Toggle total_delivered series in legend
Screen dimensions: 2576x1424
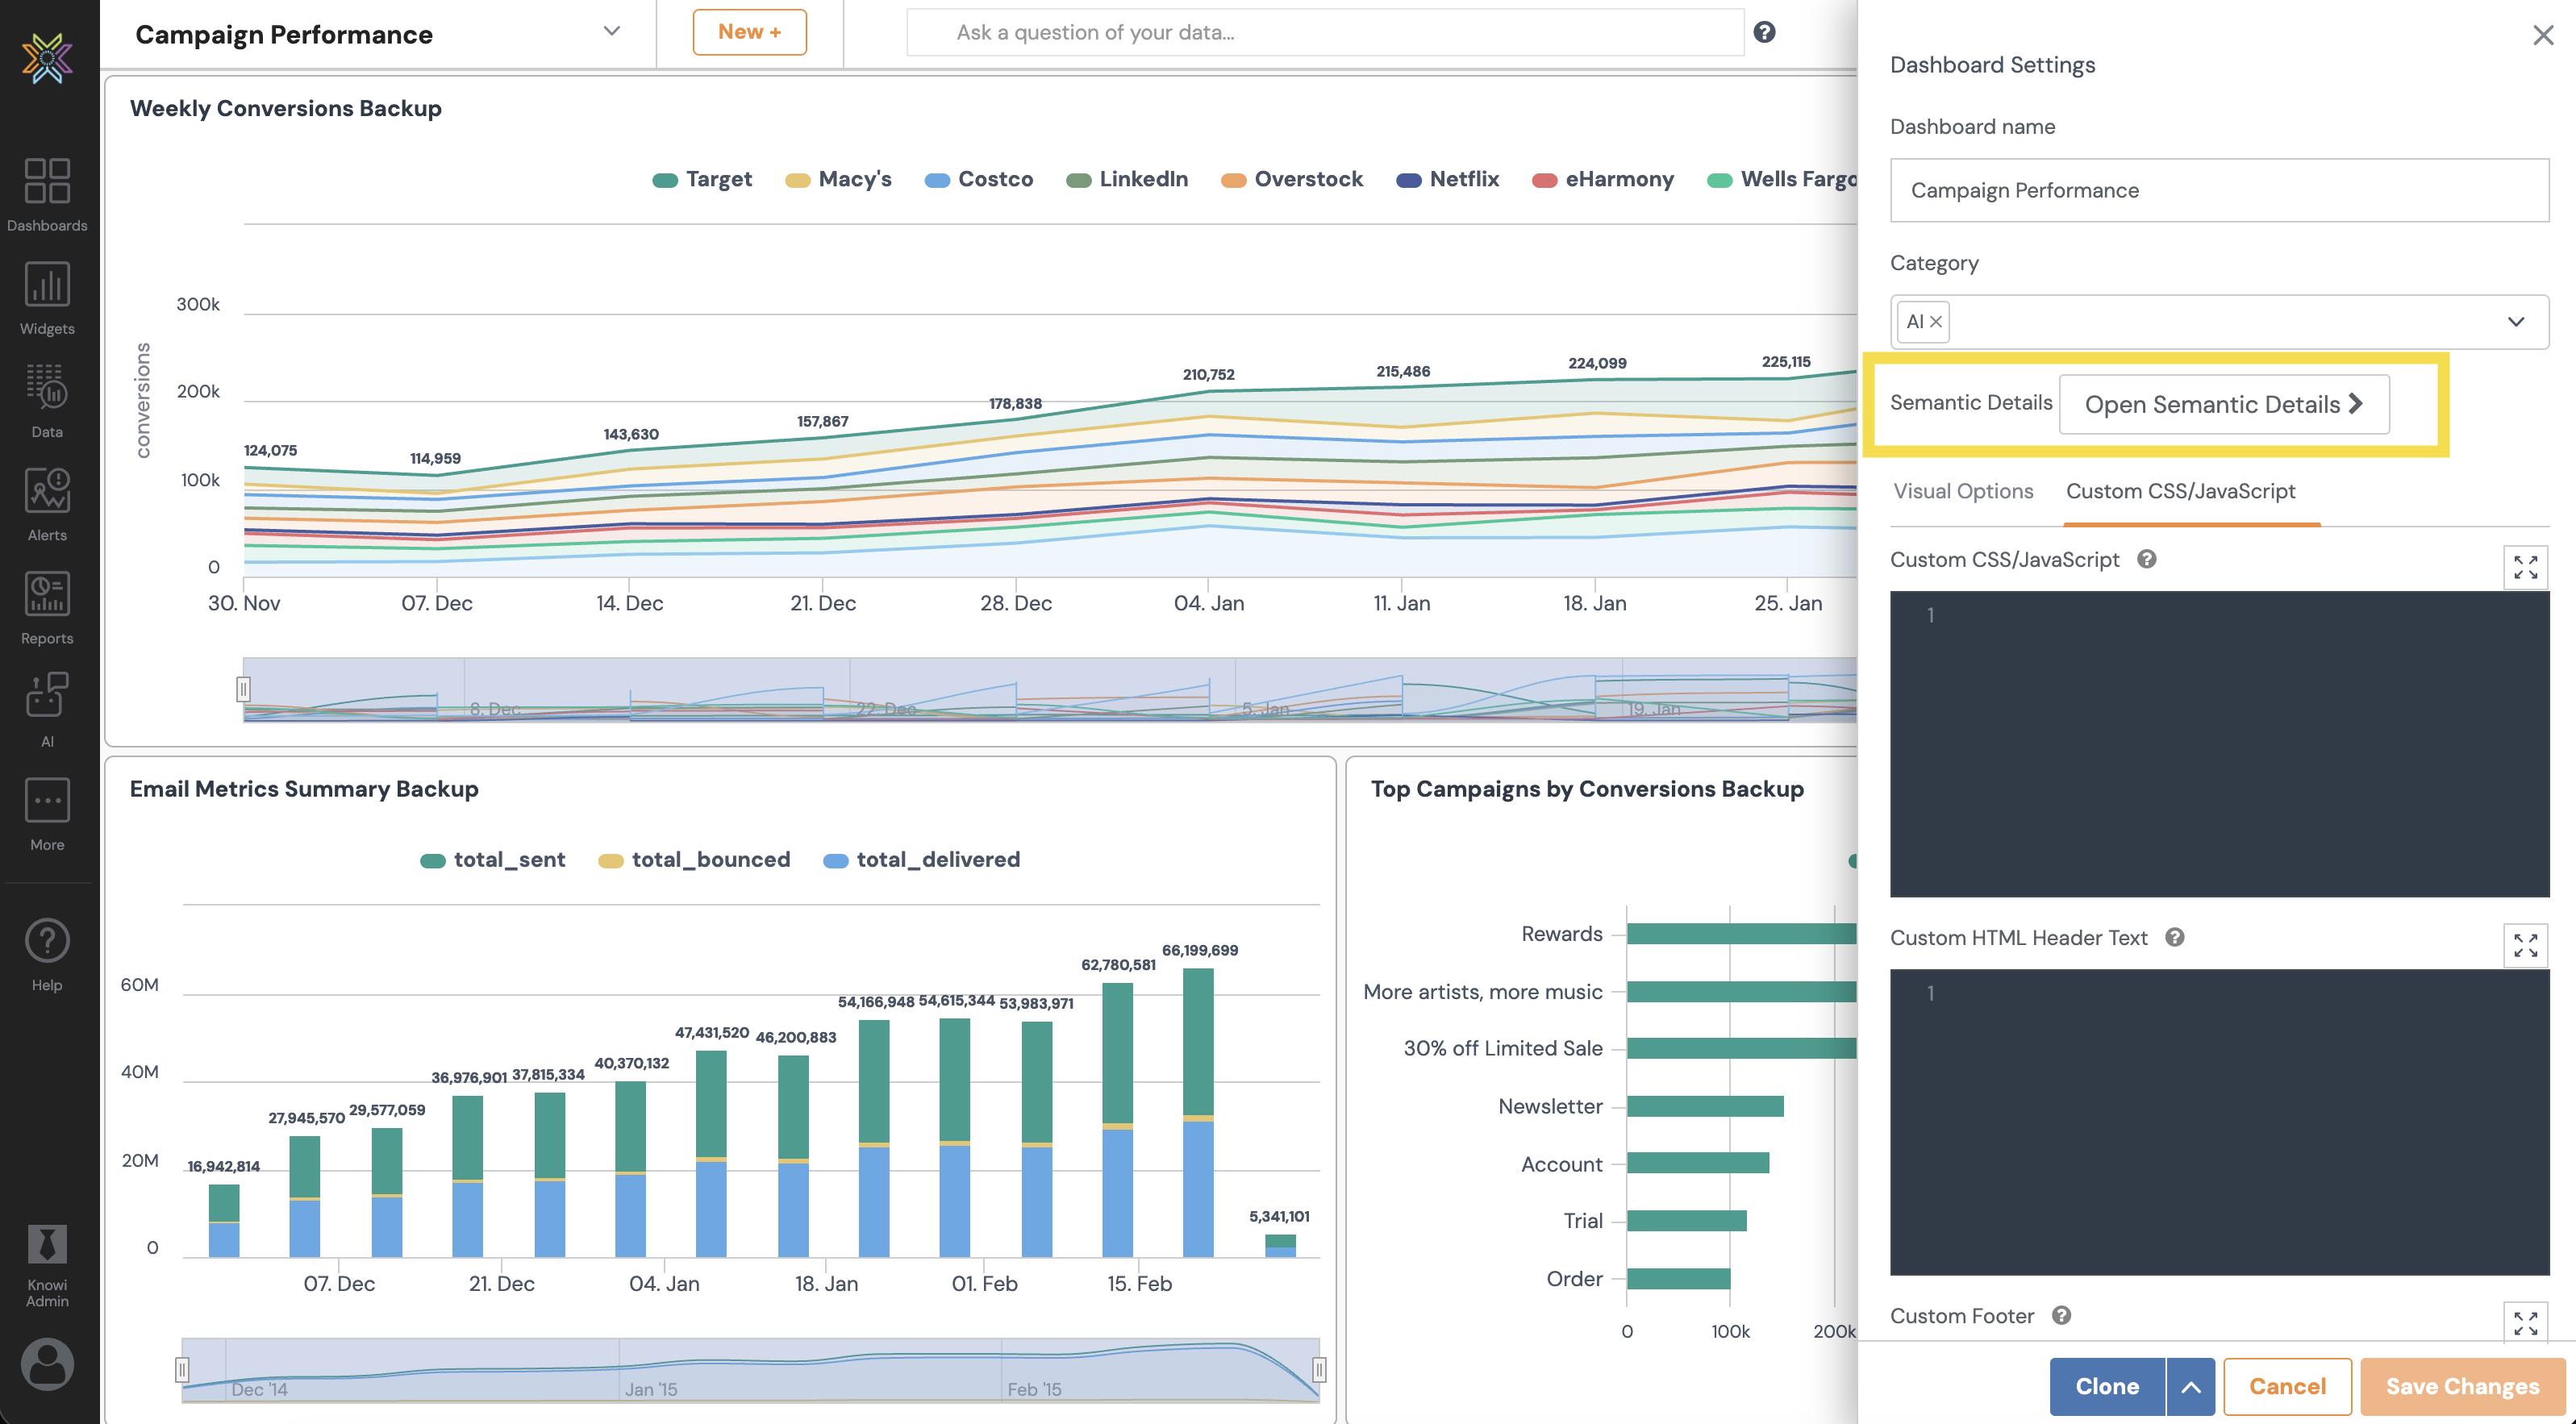pyautogui.click(x=921, y=859)
